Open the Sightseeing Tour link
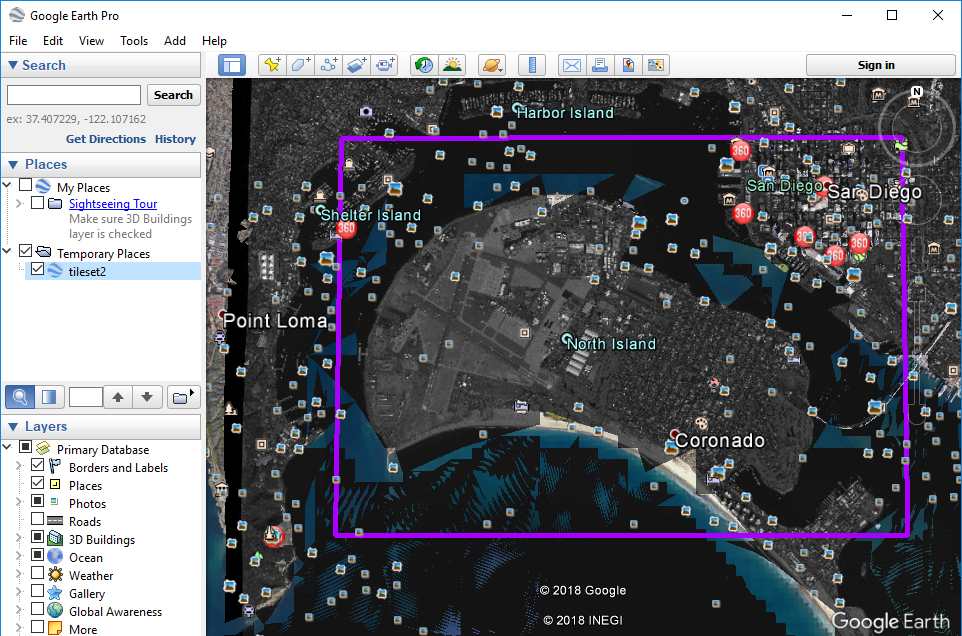Screen dimensions: 962x636 pos(113,204)
